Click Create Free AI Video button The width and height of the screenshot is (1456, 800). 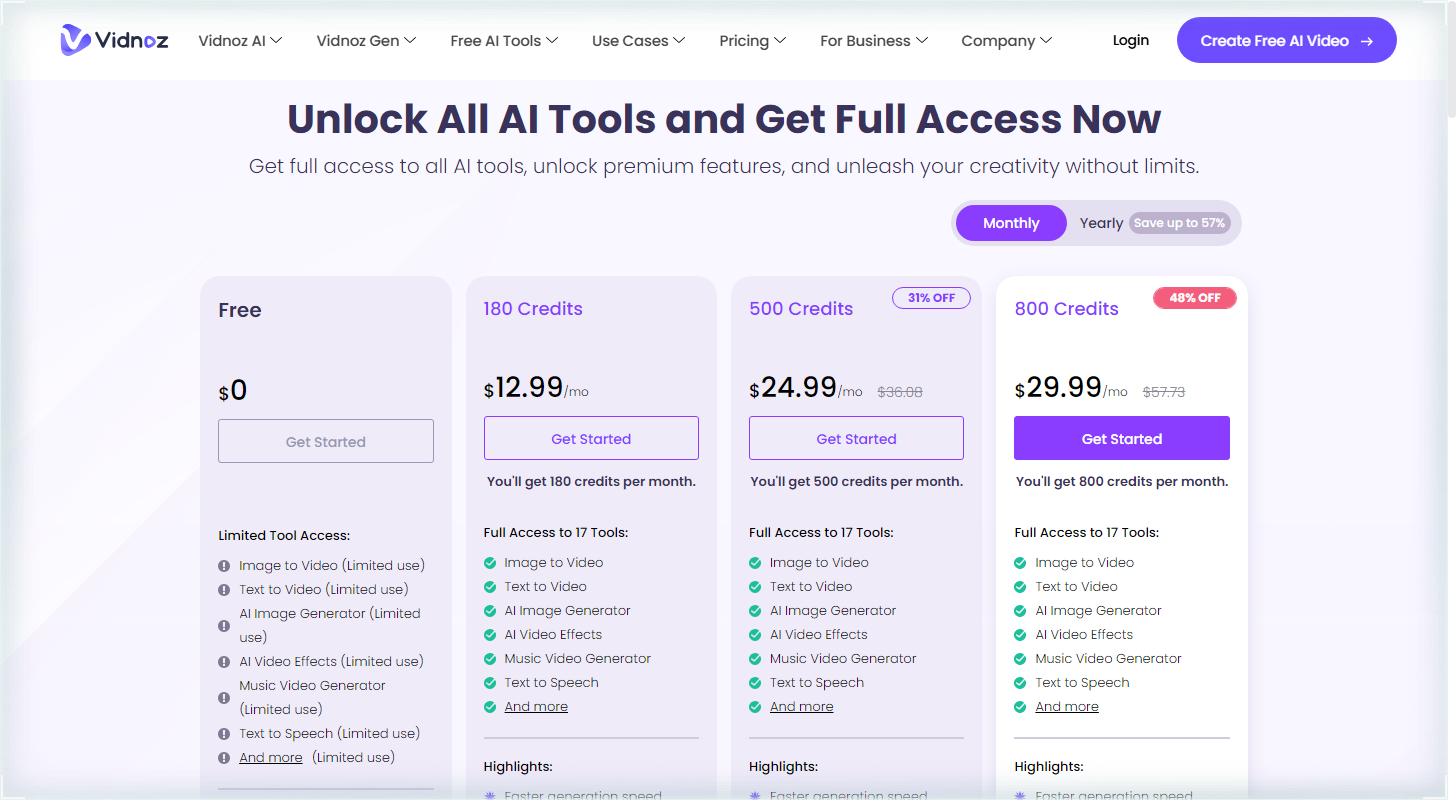tap(1286, 40)
